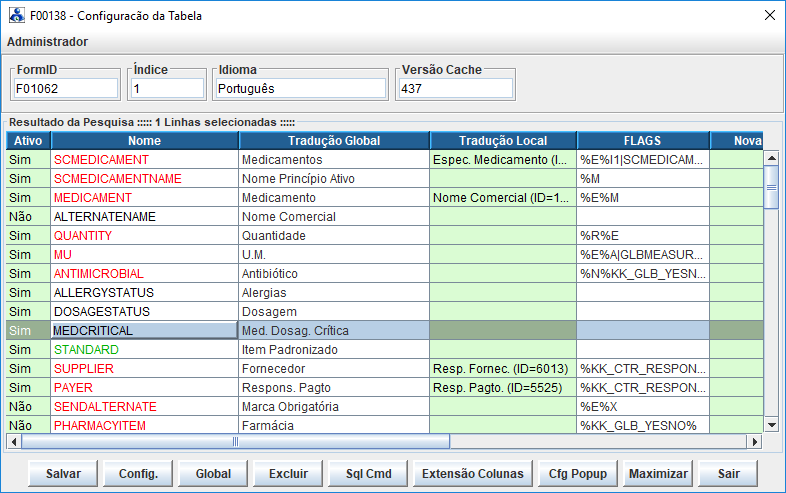This screenshot has height=493, width=786.
Task: Sort by the Nome column header
Action: 144,141
